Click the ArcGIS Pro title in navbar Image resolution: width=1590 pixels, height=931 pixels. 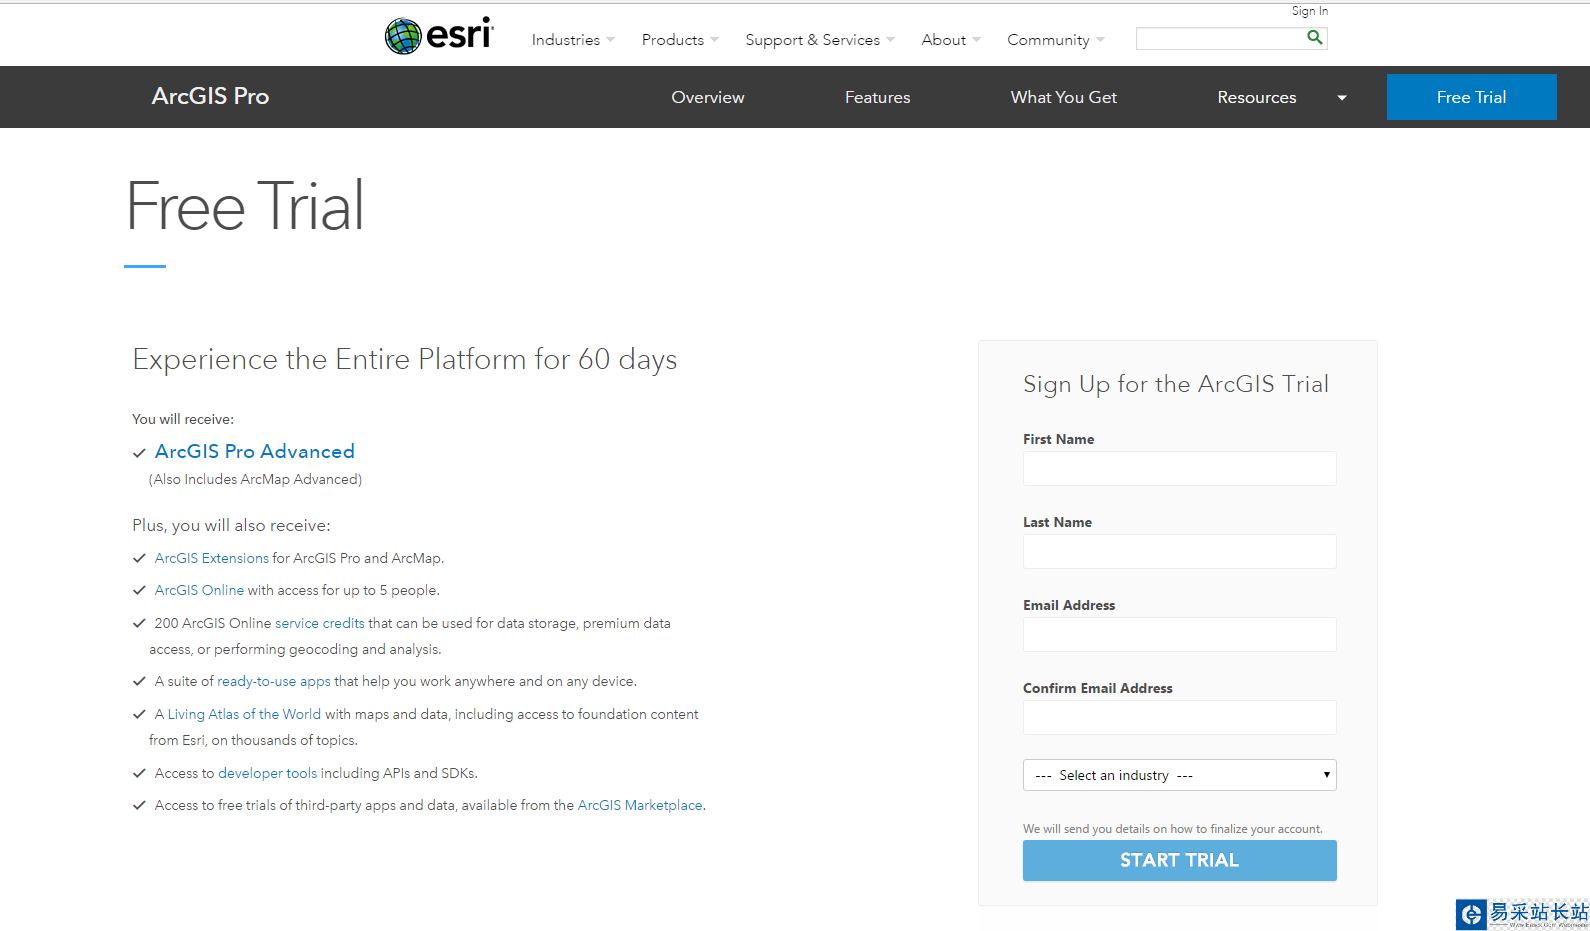[210, 96]
